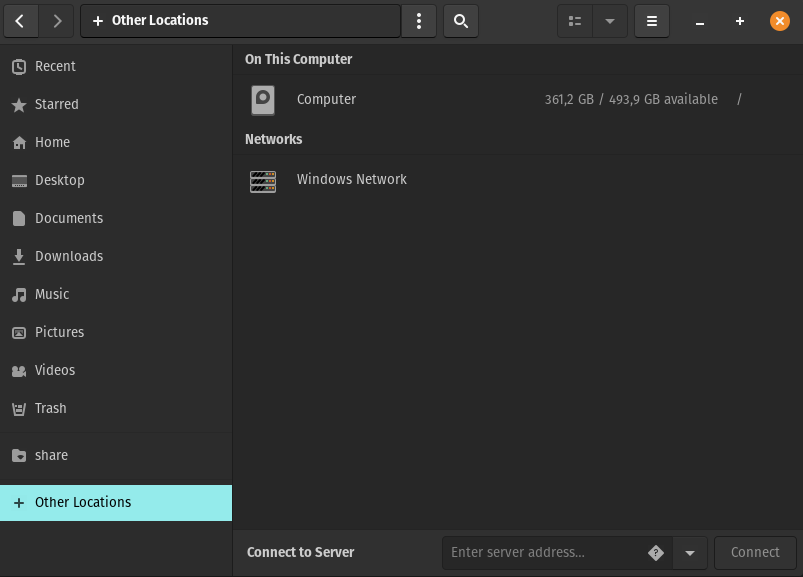Open the share bookmark label
The image size is (803, 577).
pos(51,455)
